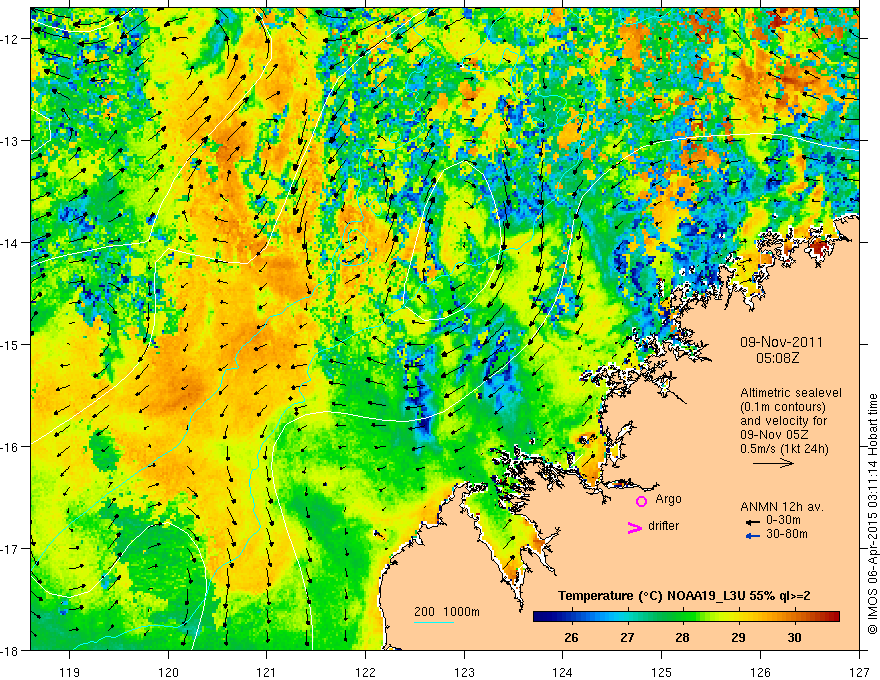Viewport: 880px width, 680px height.
Task: Click the date text 09-Nov-2011
Action: click(x=781, y=342)
